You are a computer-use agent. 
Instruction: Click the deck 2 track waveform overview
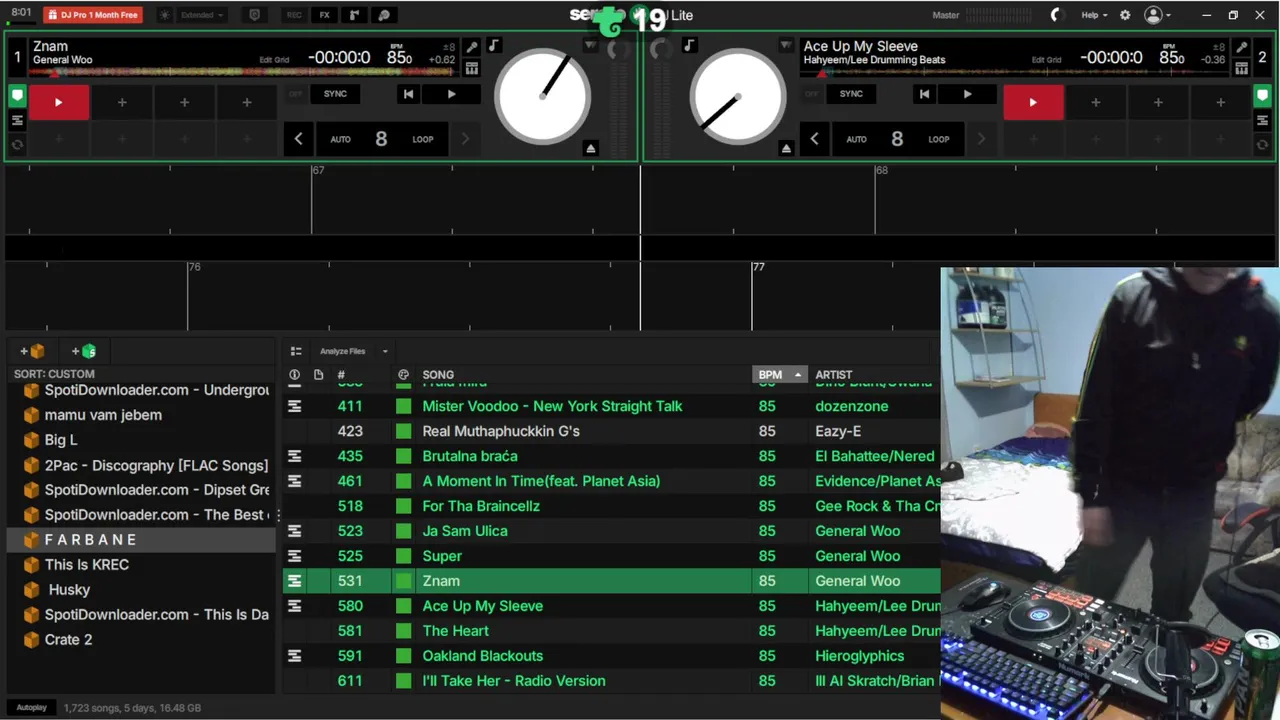click(x=1015, y=72)
